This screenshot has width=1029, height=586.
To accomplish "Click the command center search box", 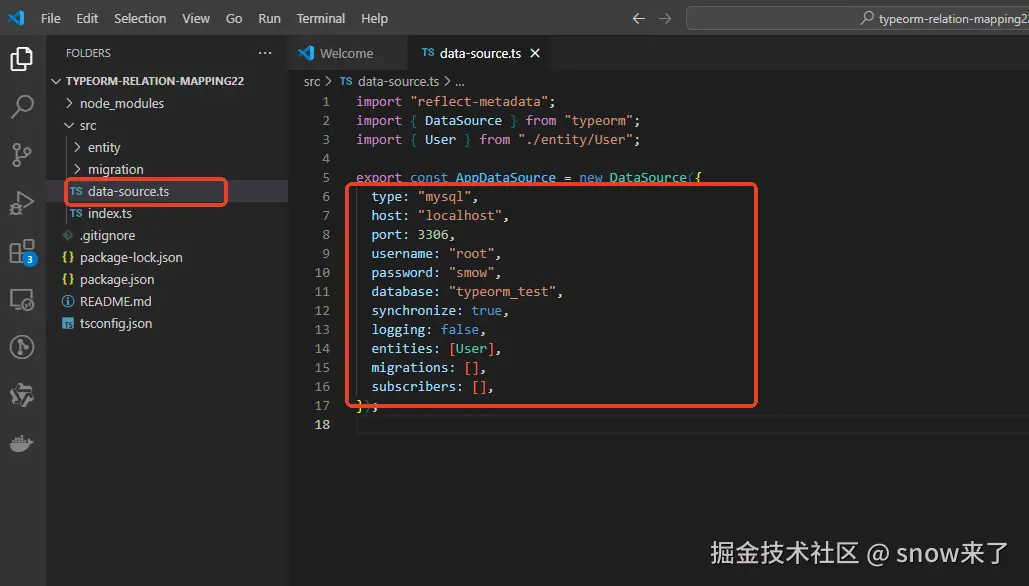I will [857, 18].
